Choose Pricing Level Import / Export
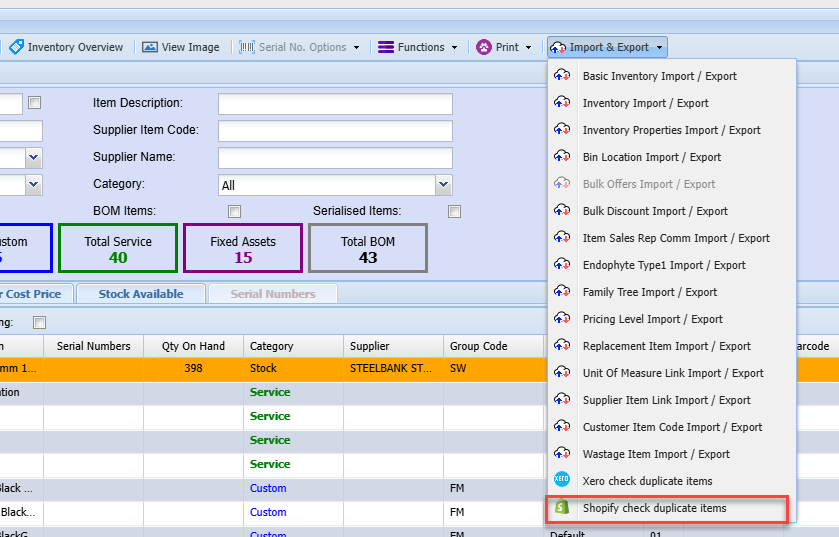839x537 pixels. pos(652,319)
